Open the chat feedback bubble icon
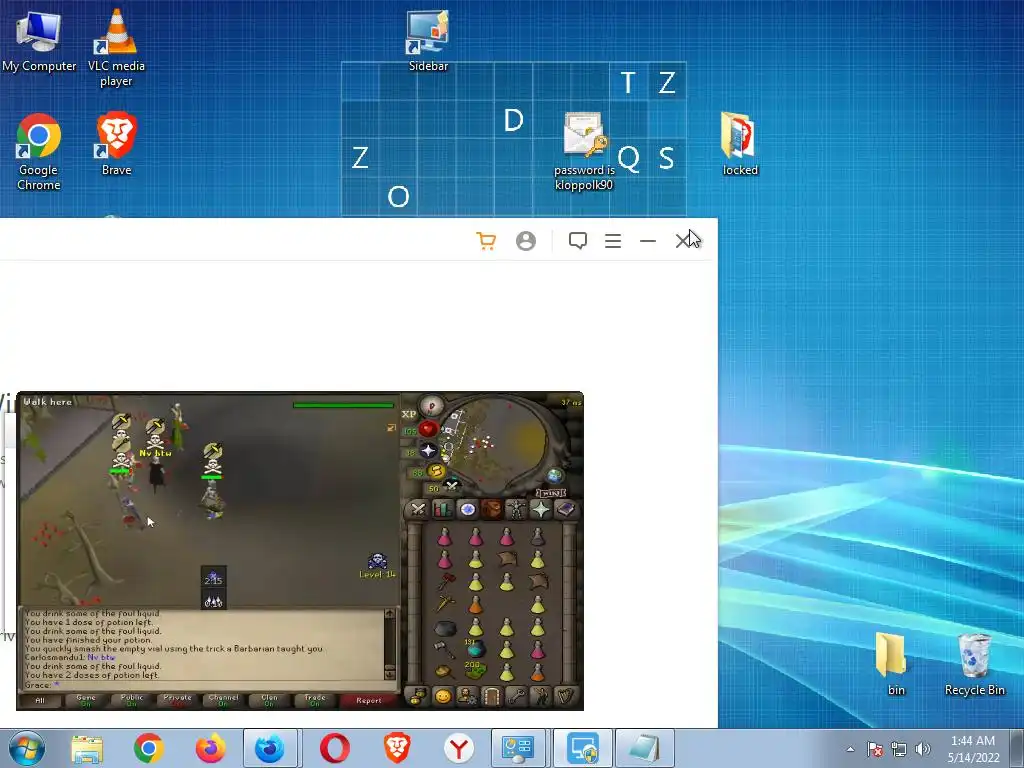 [577, 241]
